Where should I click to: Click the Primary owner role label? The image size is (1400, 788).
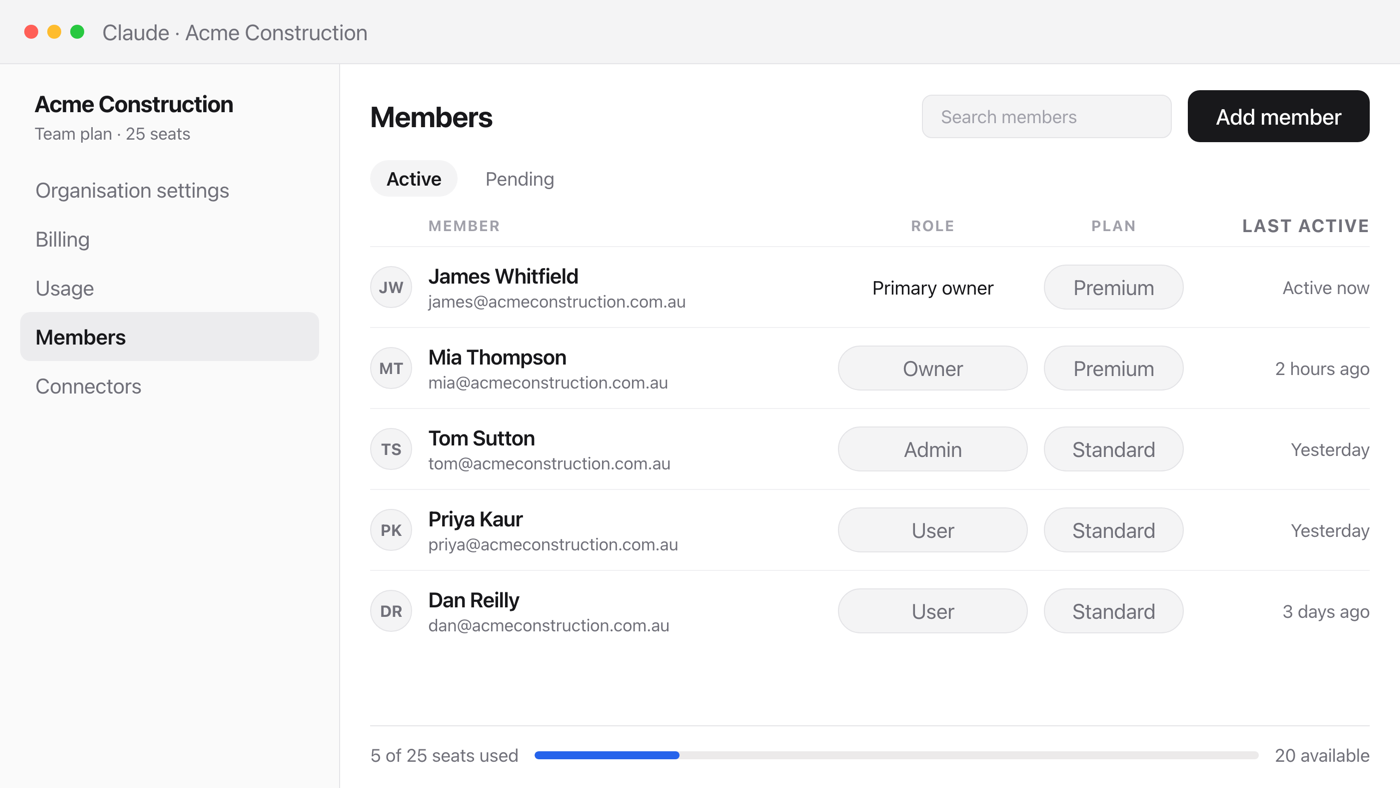932,288
